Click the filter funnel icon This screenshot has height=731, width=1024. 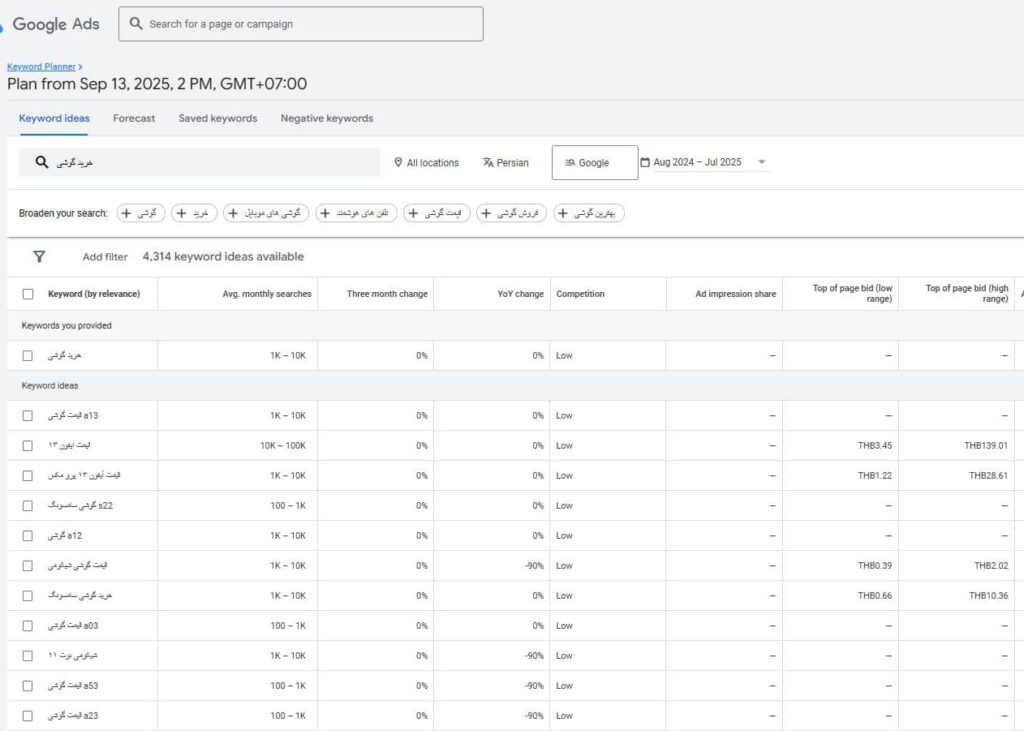click(x=39, y=257)
